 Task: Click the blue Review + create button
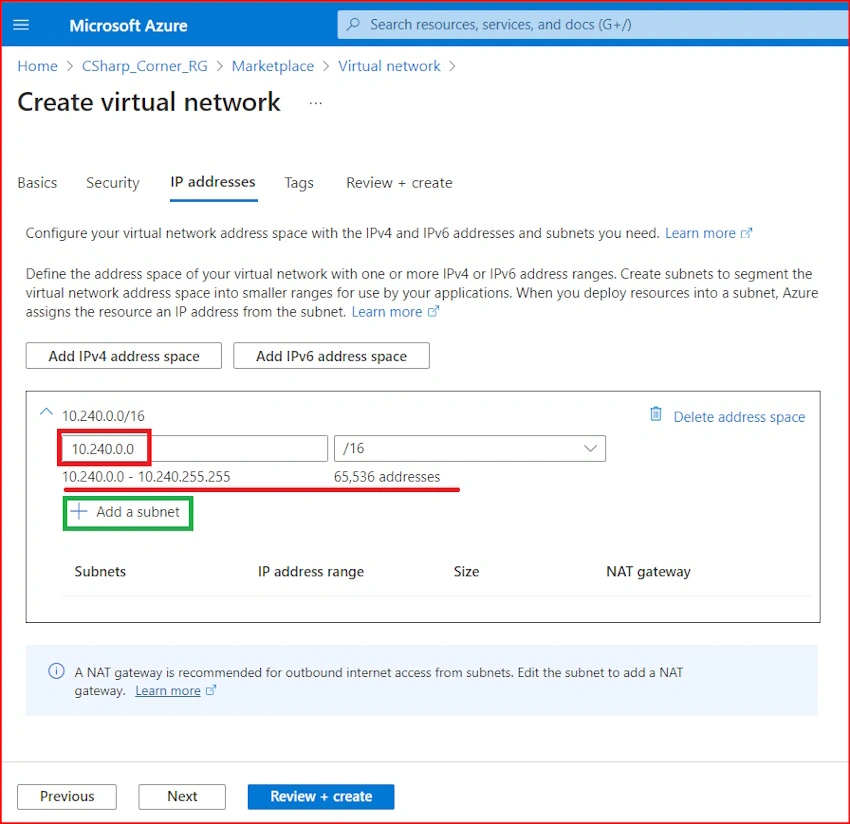coord(321,796)
